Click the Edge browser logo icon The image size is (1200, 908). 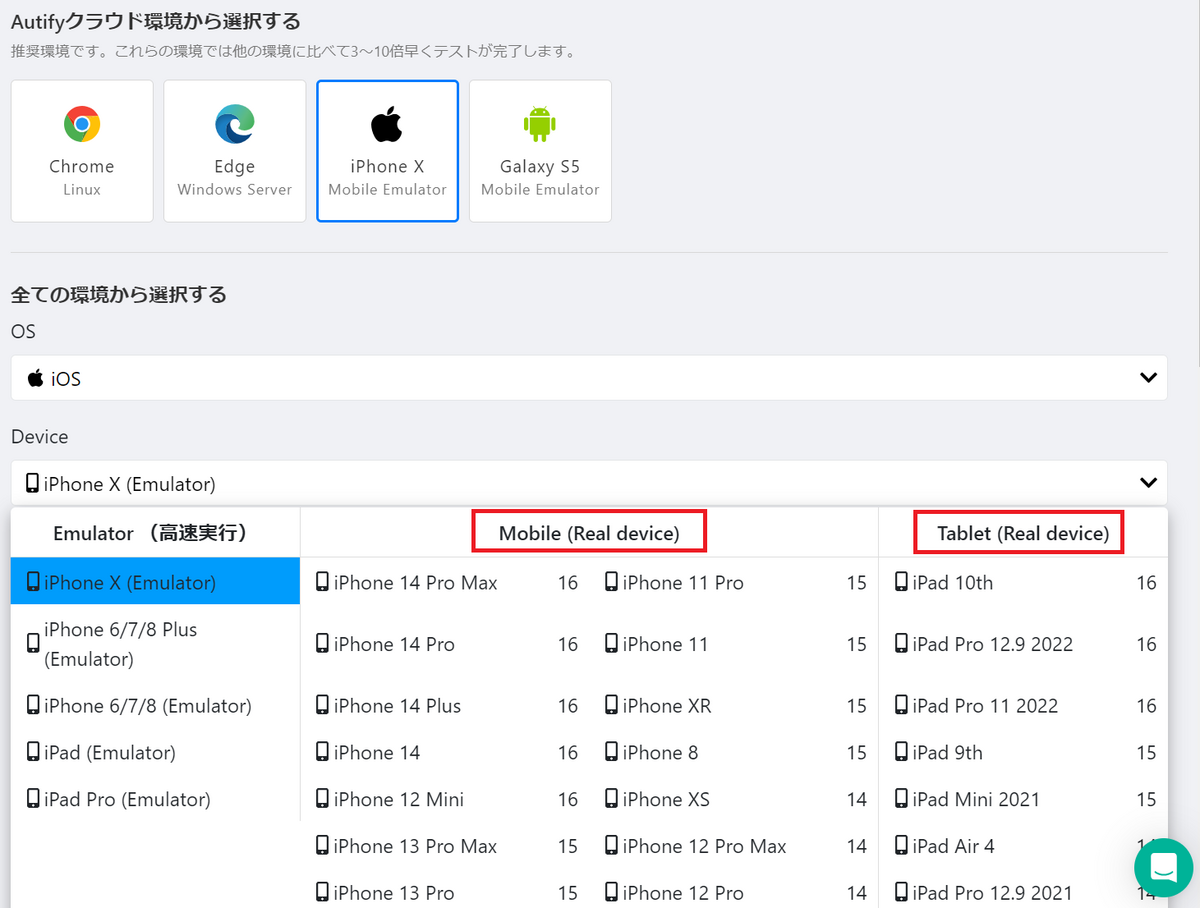(x=235, y=125)
